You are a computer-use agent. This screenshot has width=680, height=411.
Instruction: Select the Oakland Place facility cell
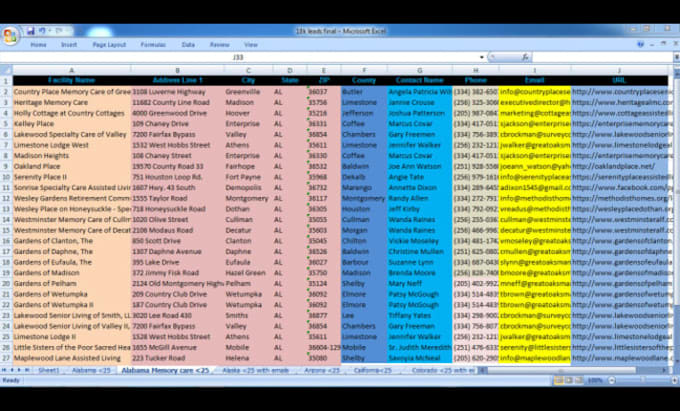(72, 166)
